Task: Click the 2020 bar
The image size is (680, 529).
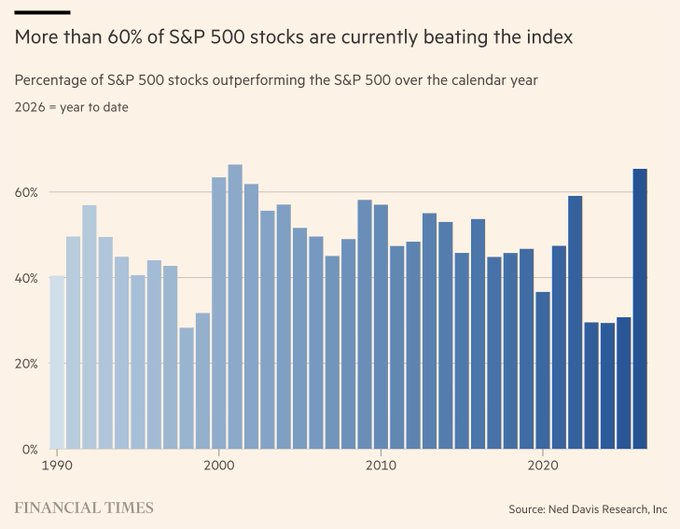Action: (543, 370)
